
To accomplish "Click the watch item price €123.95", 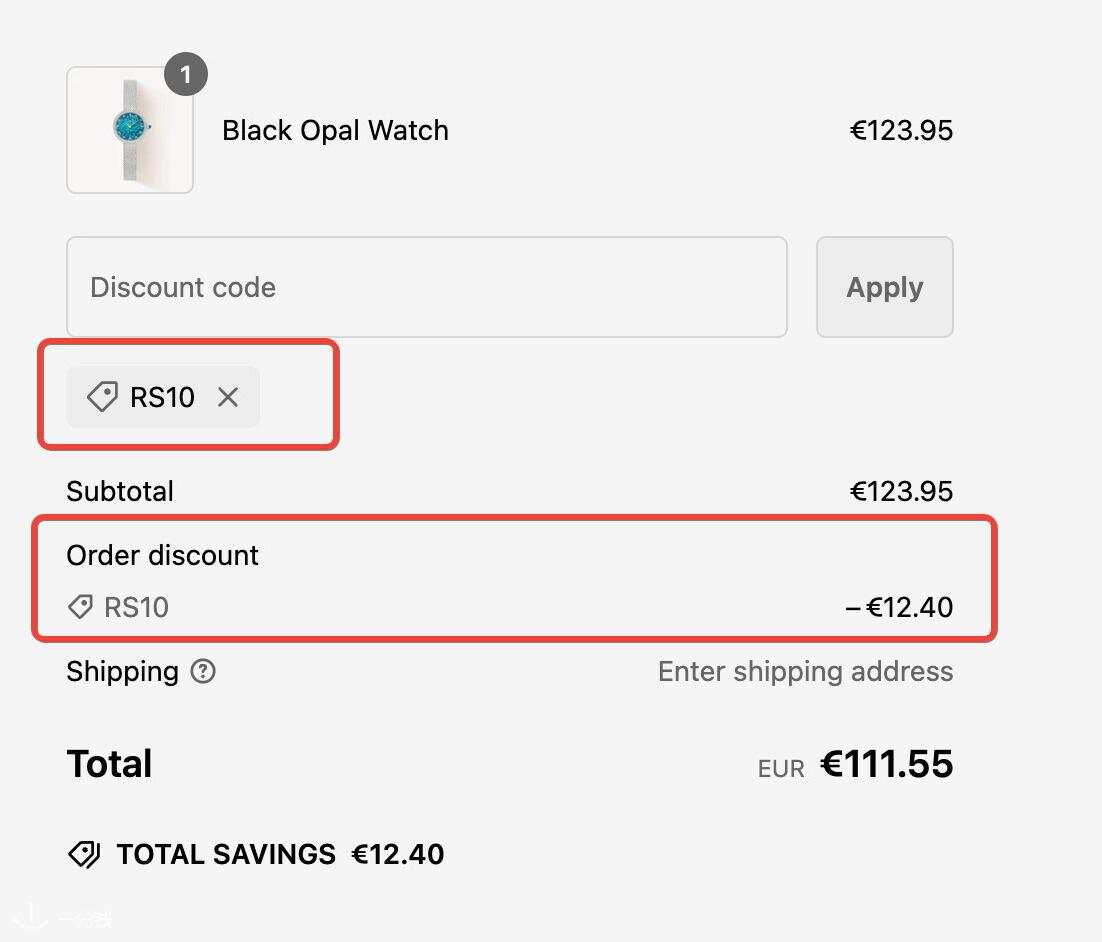I will tap(901, 130).
